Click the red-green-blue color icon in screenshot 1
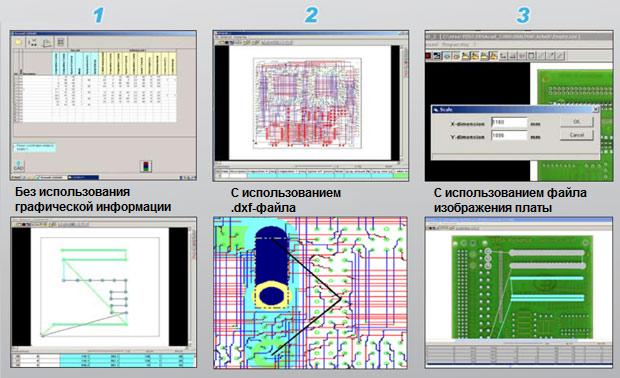The width and height of the screenshot is (620, 378). (x=146, y=166)
